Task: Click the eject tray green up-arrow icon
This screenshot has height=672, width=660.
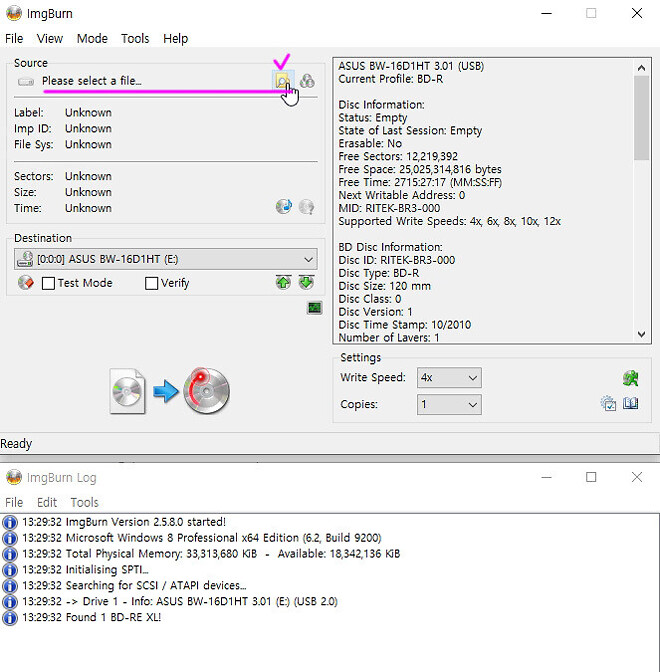Action: [x=284, y=283]
